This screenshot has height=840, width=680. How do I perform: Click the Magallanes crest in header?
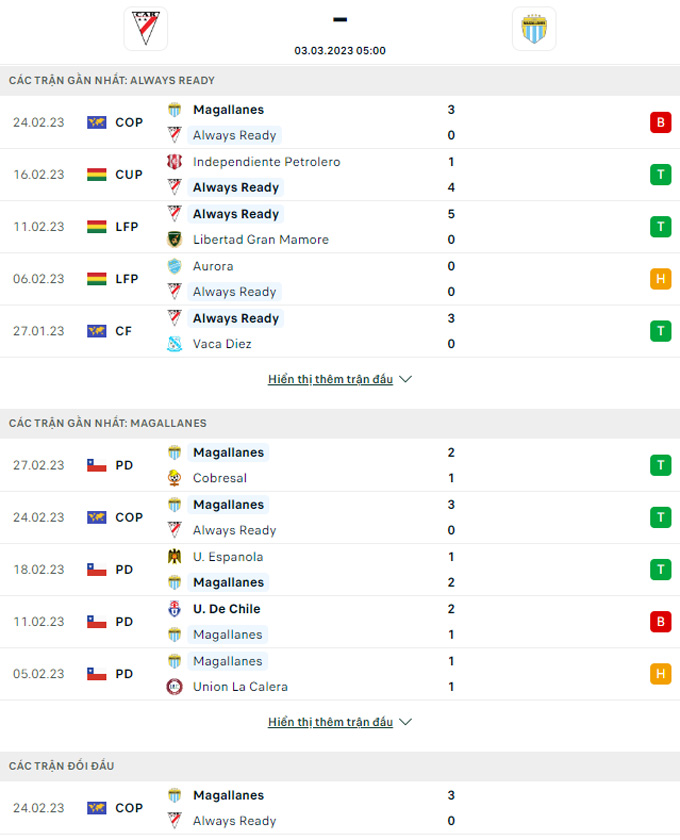click(534, 28)
